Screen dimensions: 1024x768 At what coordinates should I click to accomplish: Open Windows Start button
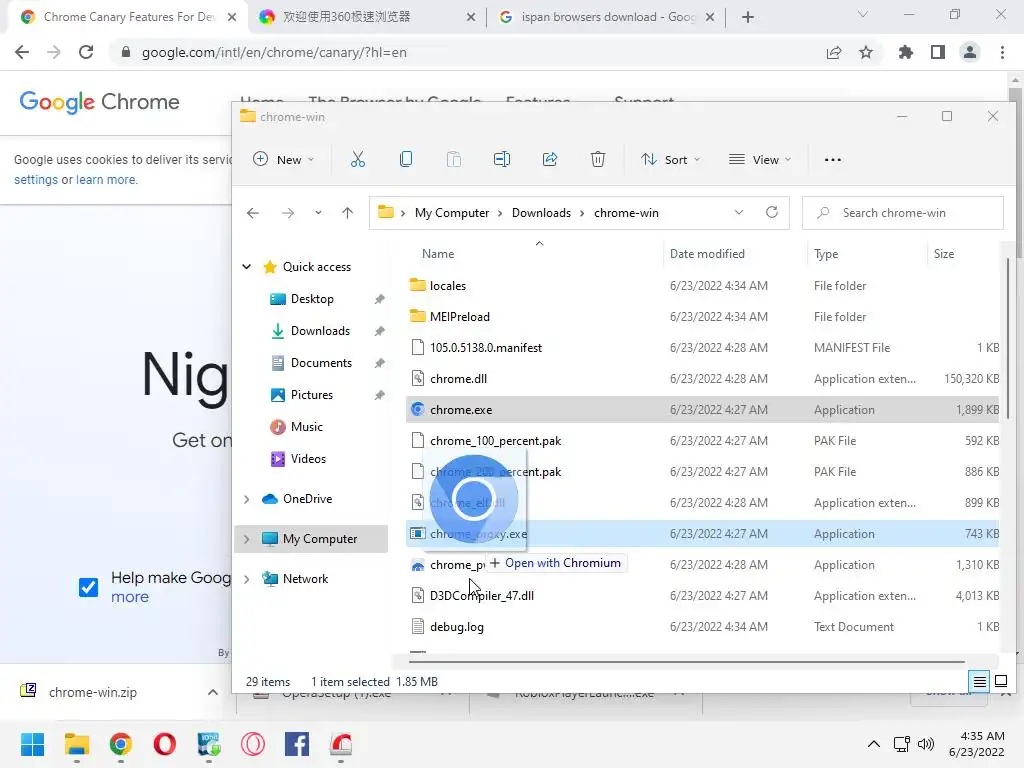pyautogui.click(x=32, y=744)
